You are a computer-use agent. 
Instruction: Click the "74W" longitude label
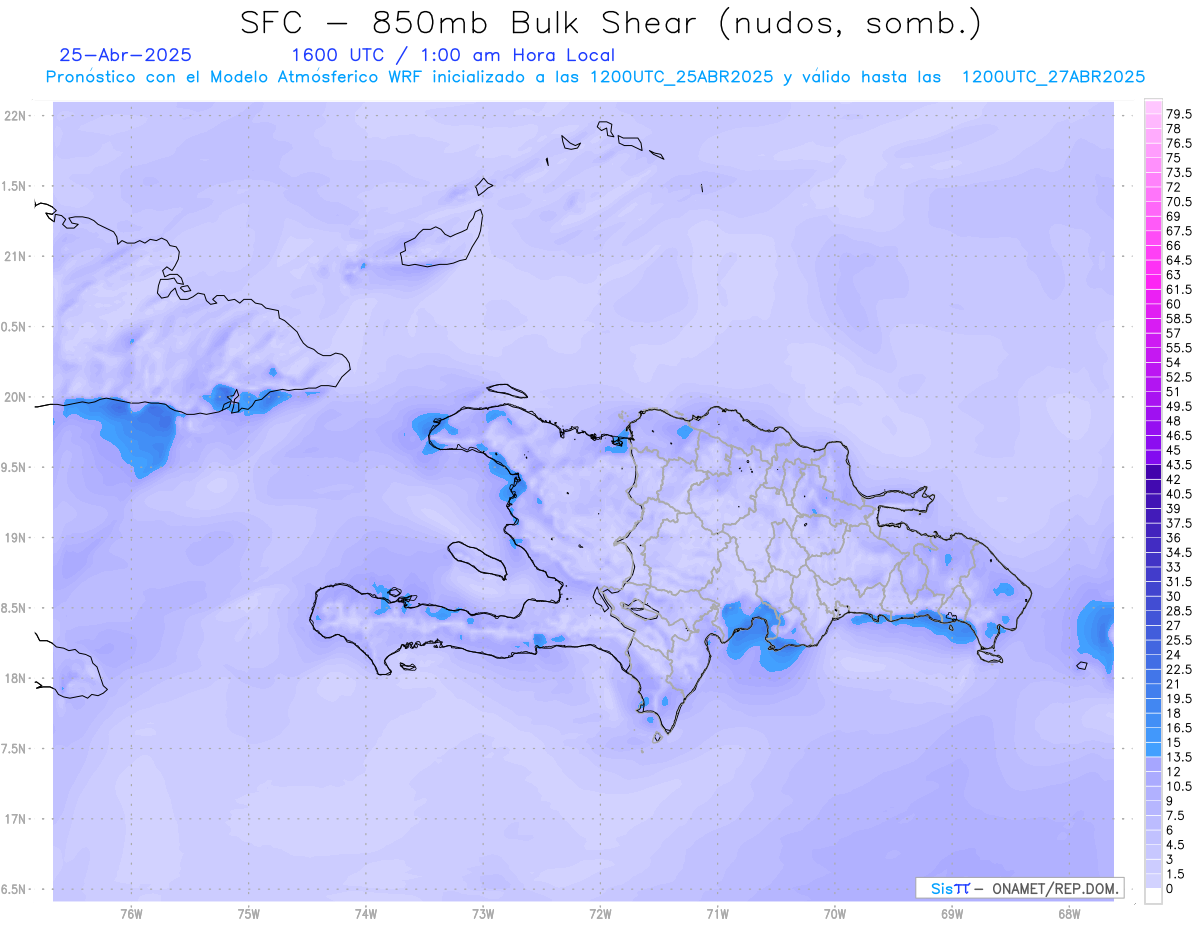pyautogui.click(x=366, y=914)
